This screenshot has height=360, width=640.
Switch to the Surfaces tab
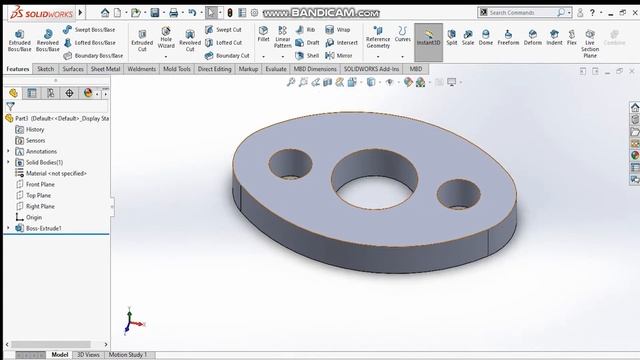click(x=73, y=69)
